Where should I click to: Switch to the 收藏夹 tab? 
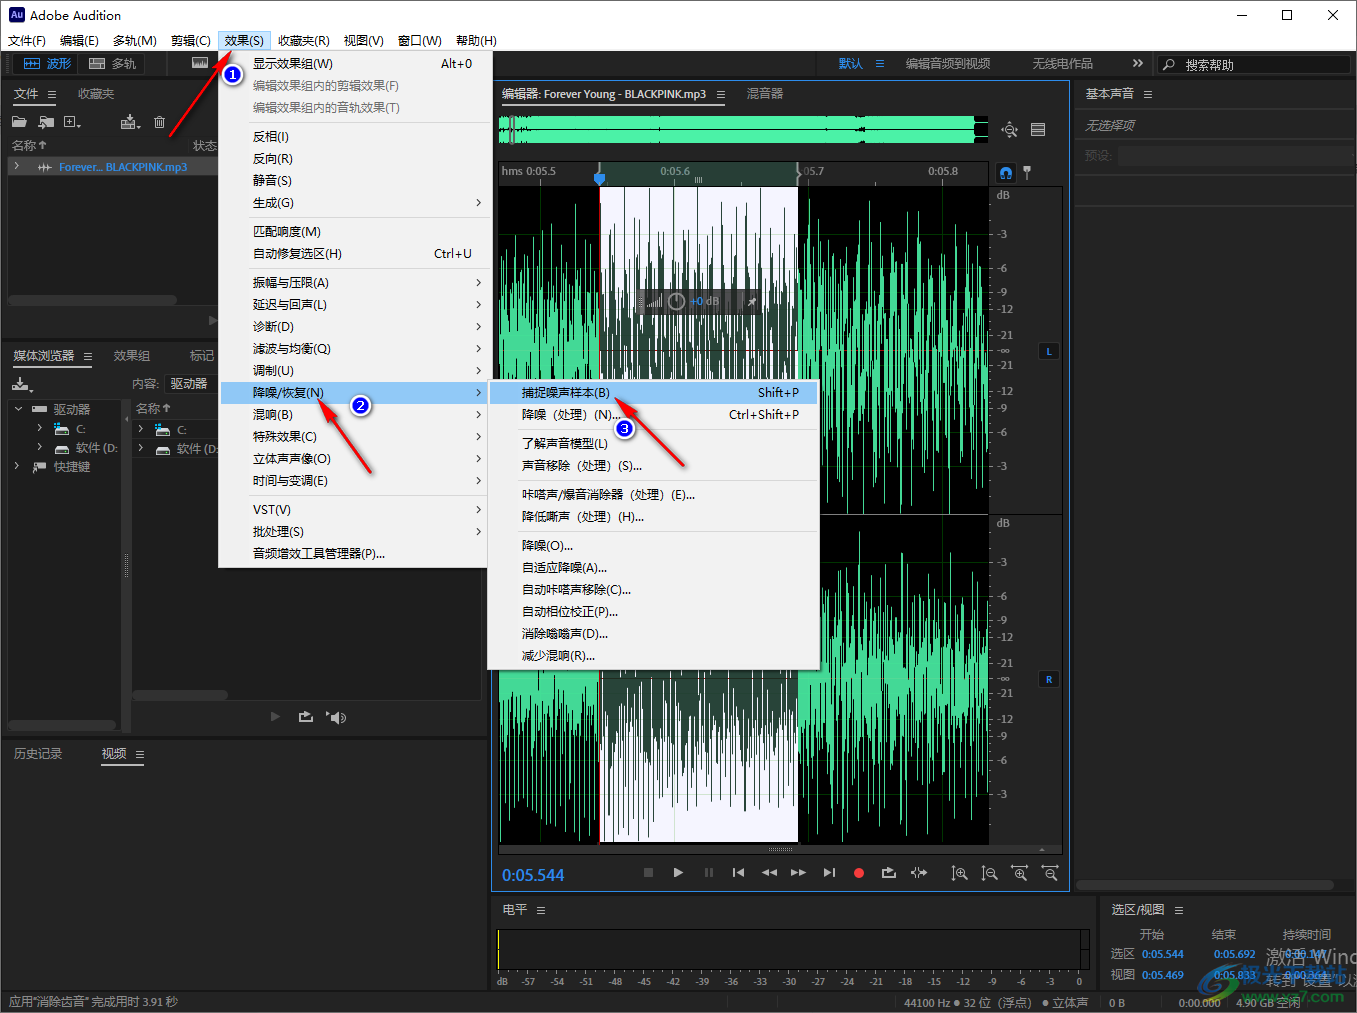[96, 94]
